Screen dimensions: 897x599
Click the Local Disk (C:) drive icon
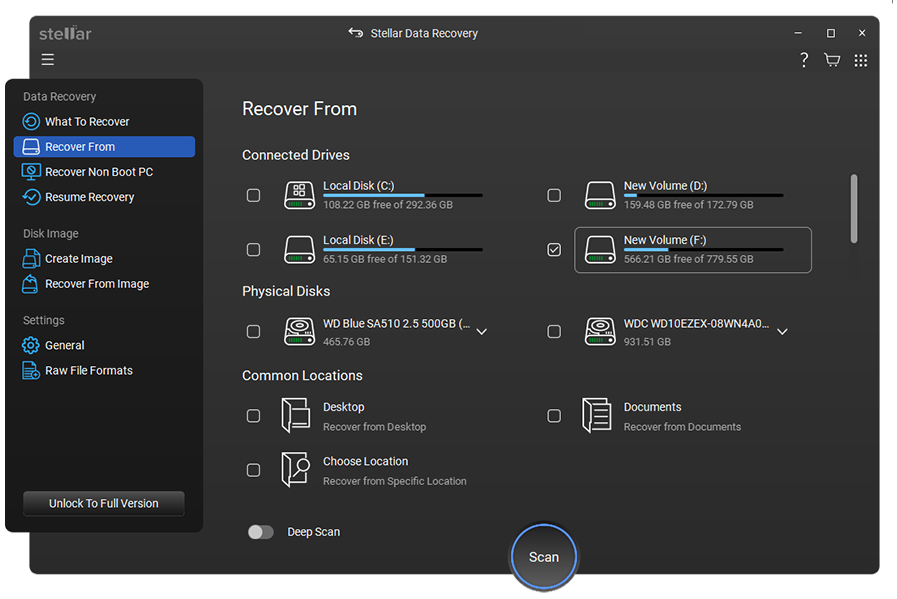click(299, 195)
